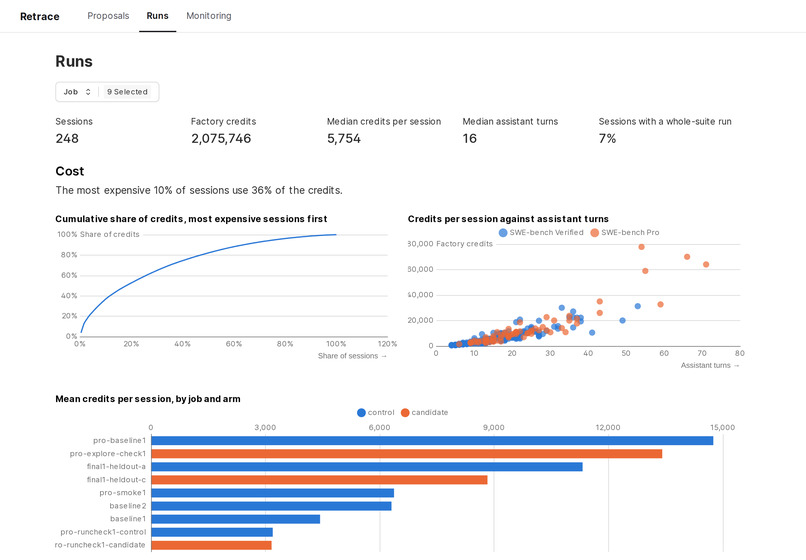Click the 'Median credits per session' label

pos(384,121)
